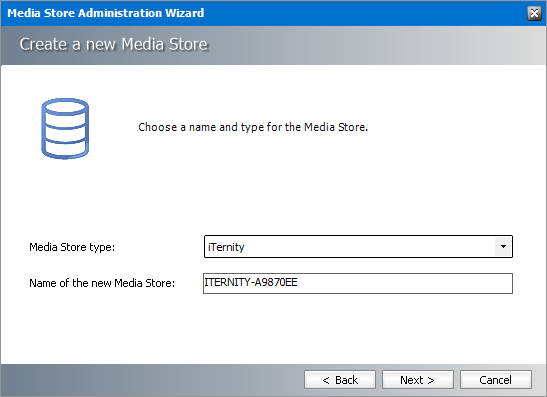Click the Choose a name and type instruction

point(253,127)
